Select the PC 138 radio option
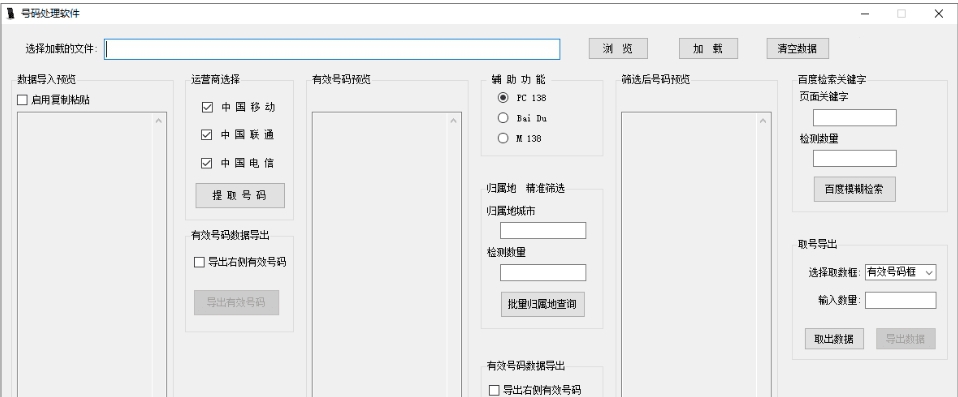This screenshot has height=397, width=958. click(x=503, y=98)
